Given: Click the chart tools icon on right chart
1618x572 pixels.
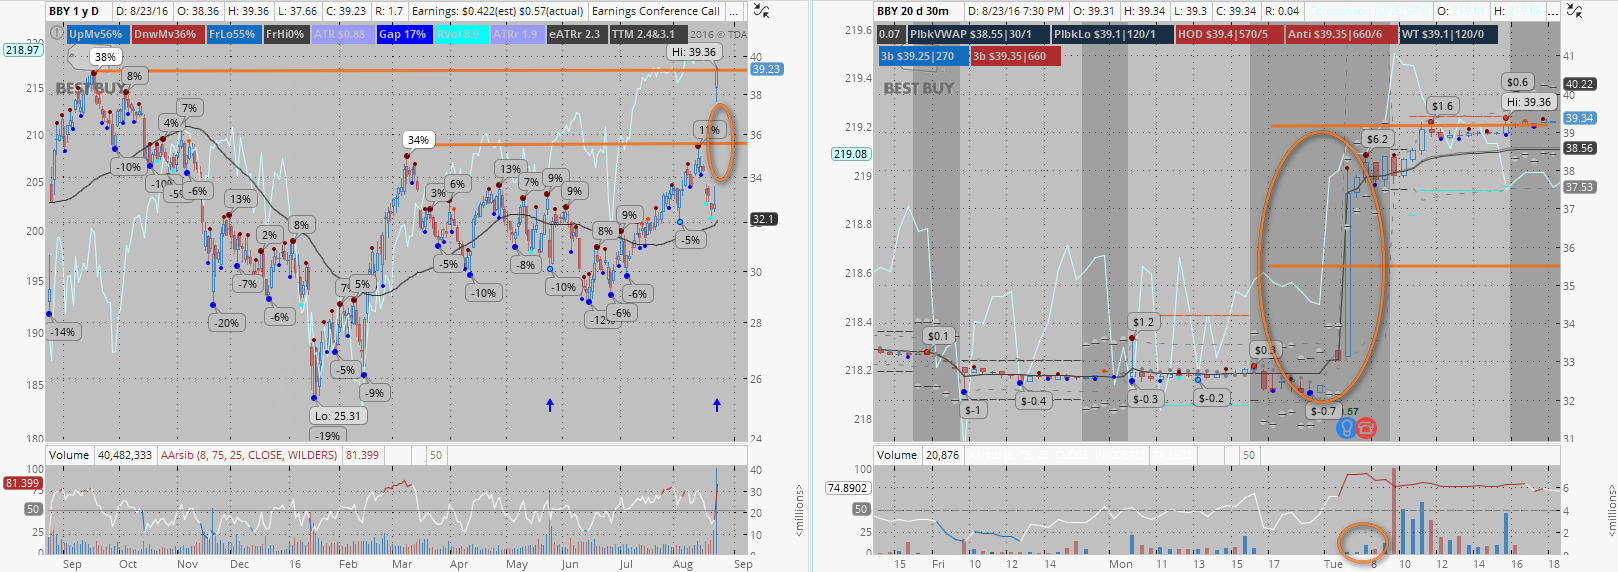Looking at the screenshot, I should [x=1574, y=11].
